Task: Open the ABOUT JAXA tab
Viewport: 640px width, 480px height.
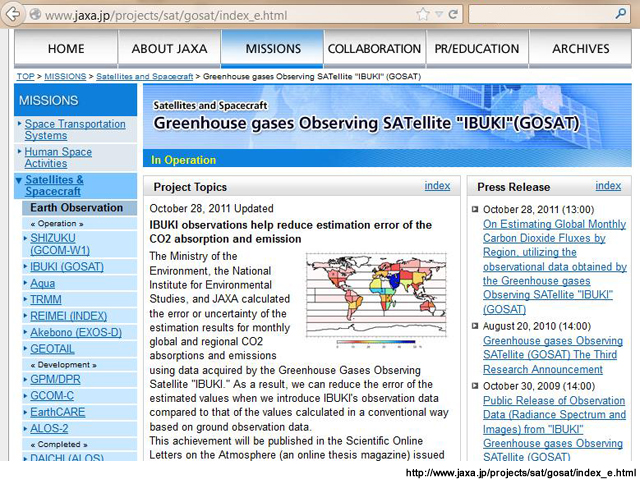Action: 169,48
